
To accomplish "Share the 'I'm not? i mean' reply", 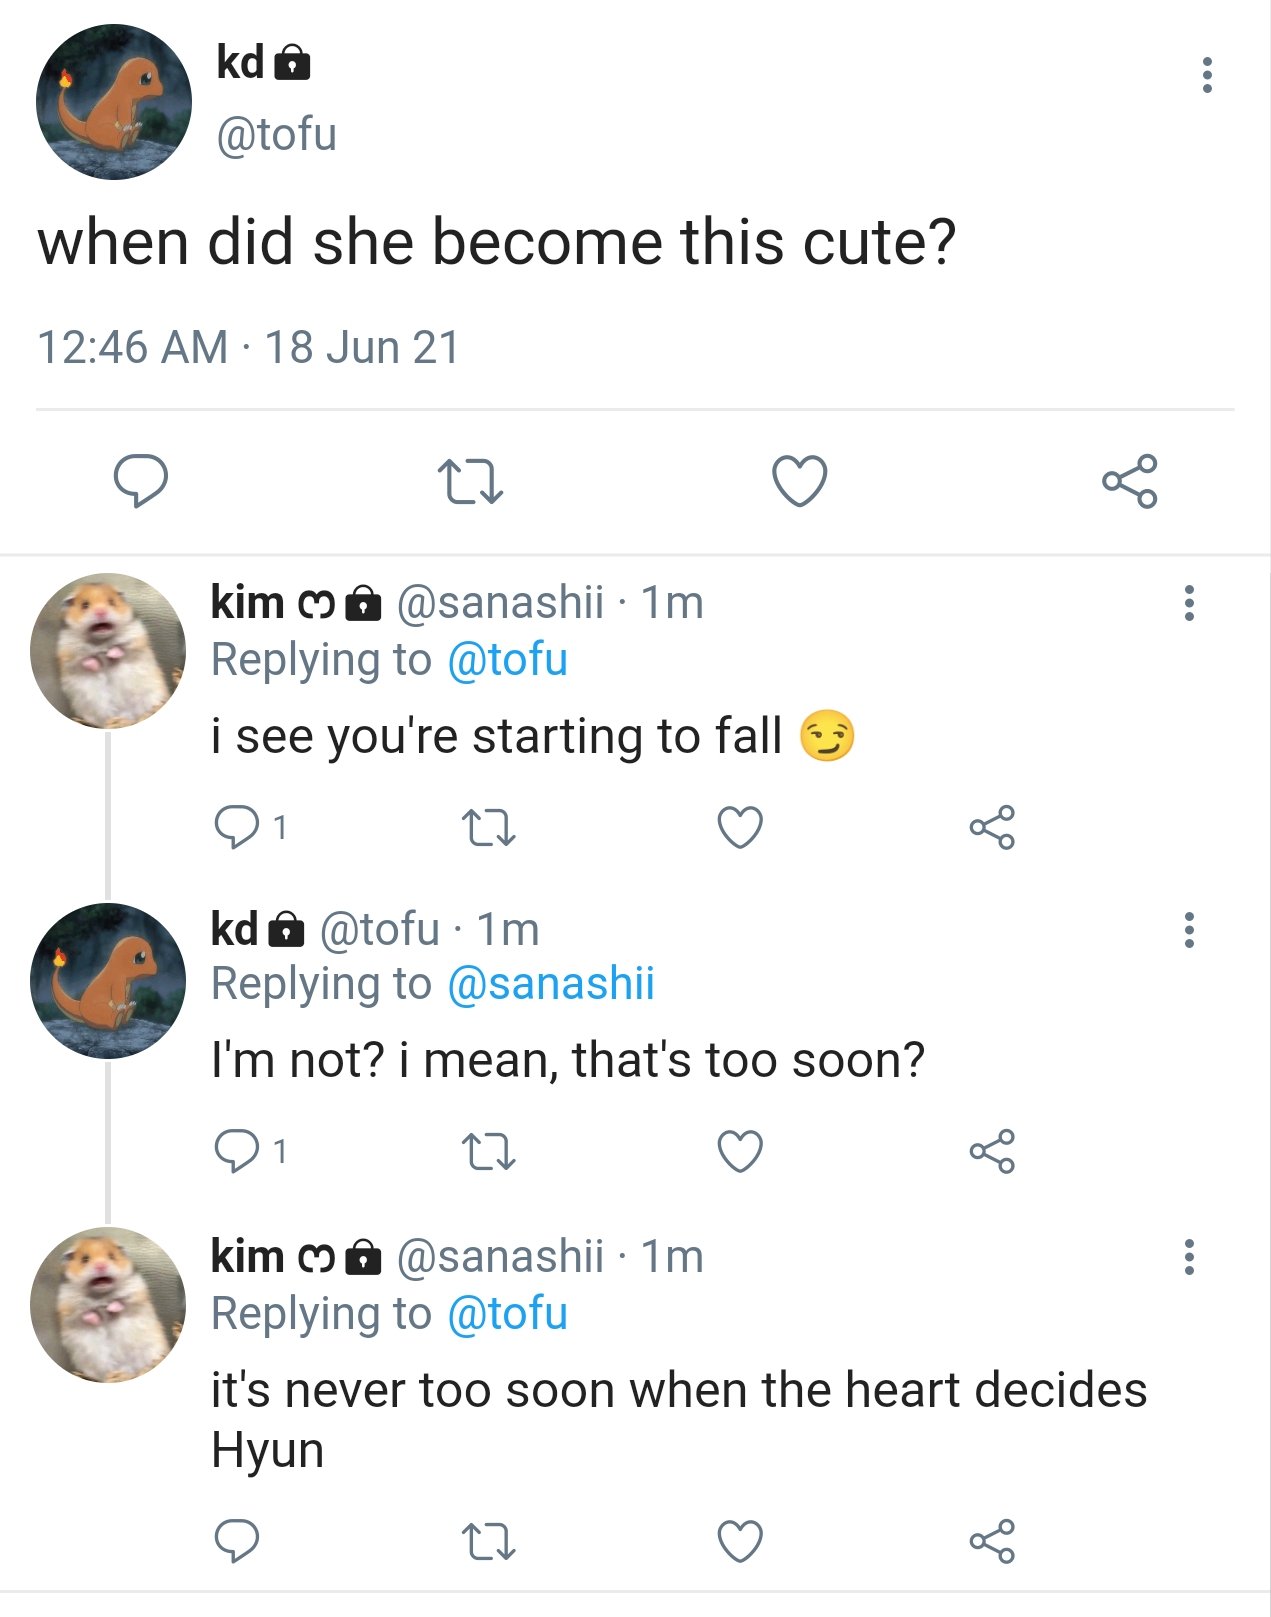I will 992,1151.
